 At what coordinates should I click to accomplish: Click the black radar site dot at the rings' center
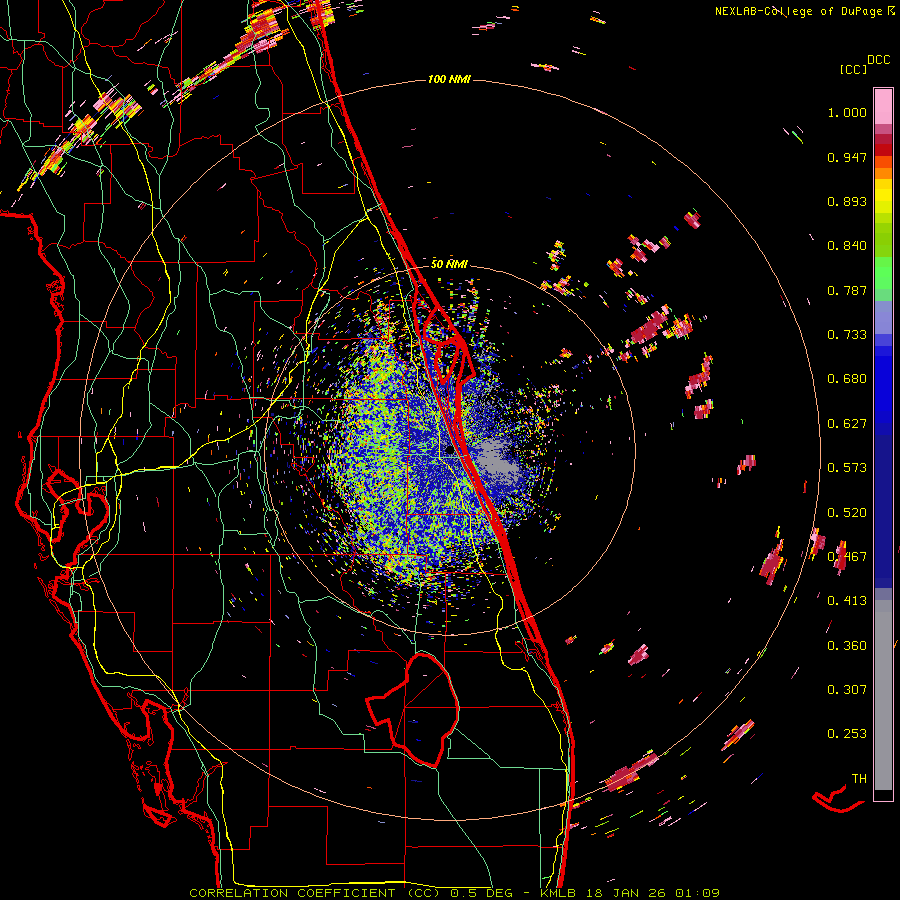(x=449, y=451)
